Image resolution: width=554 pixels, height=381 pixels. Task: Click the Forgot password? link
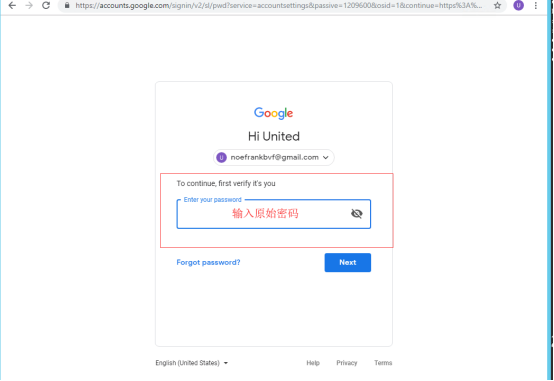point(208,262)
